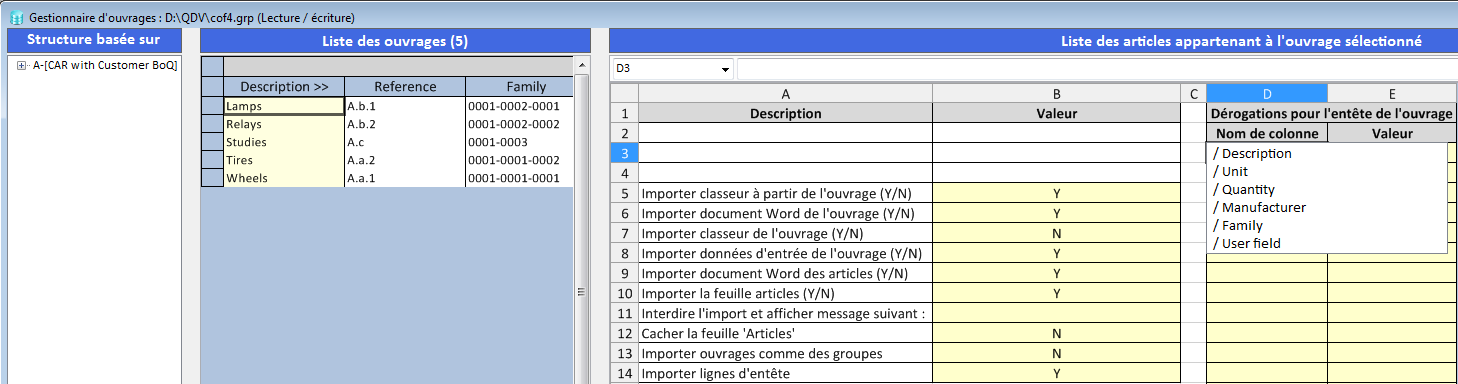Click the scroll-up arrow of works list

point(581,65)
